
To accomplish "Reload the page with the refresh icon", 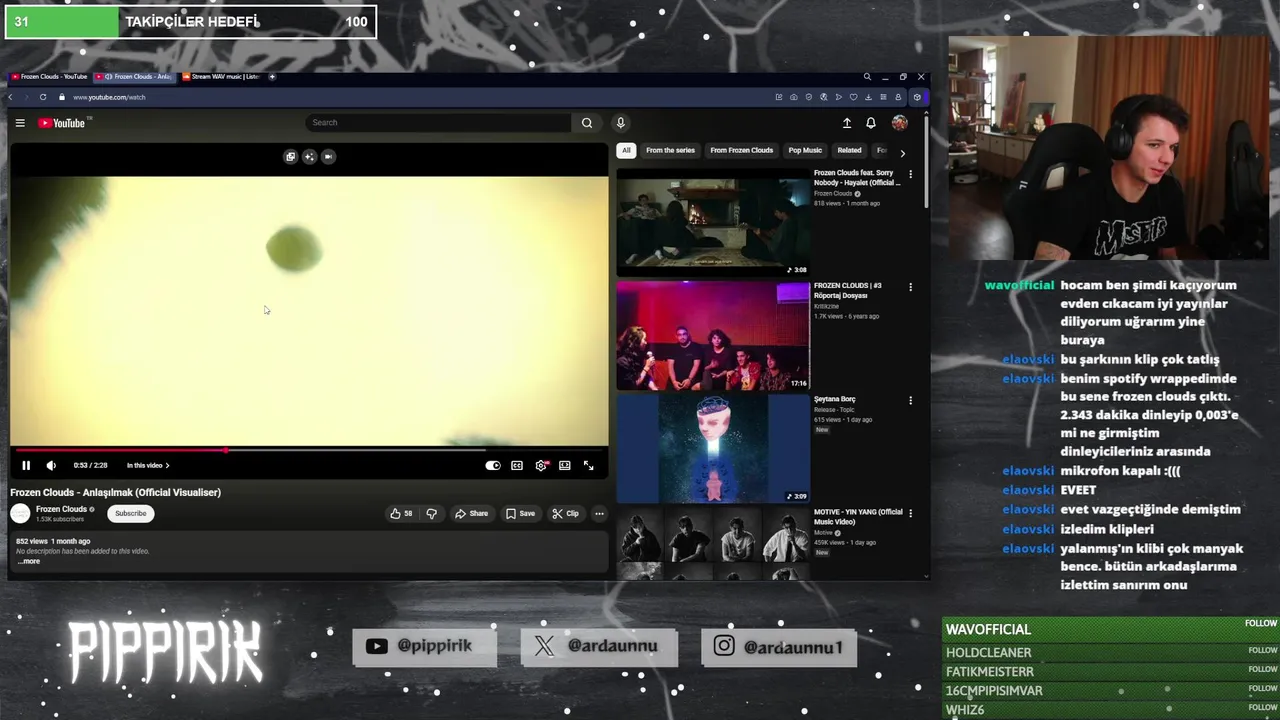I will pyautogui.click(x=43, y=97).
